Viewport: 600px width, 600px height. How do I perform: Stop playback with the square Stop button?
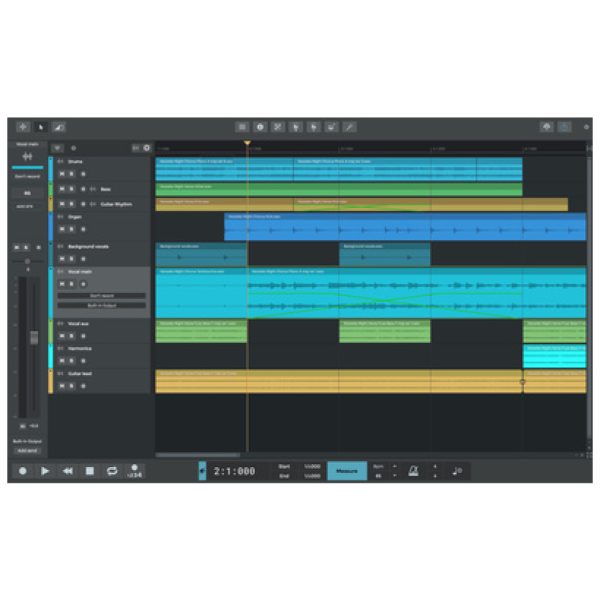90,471
